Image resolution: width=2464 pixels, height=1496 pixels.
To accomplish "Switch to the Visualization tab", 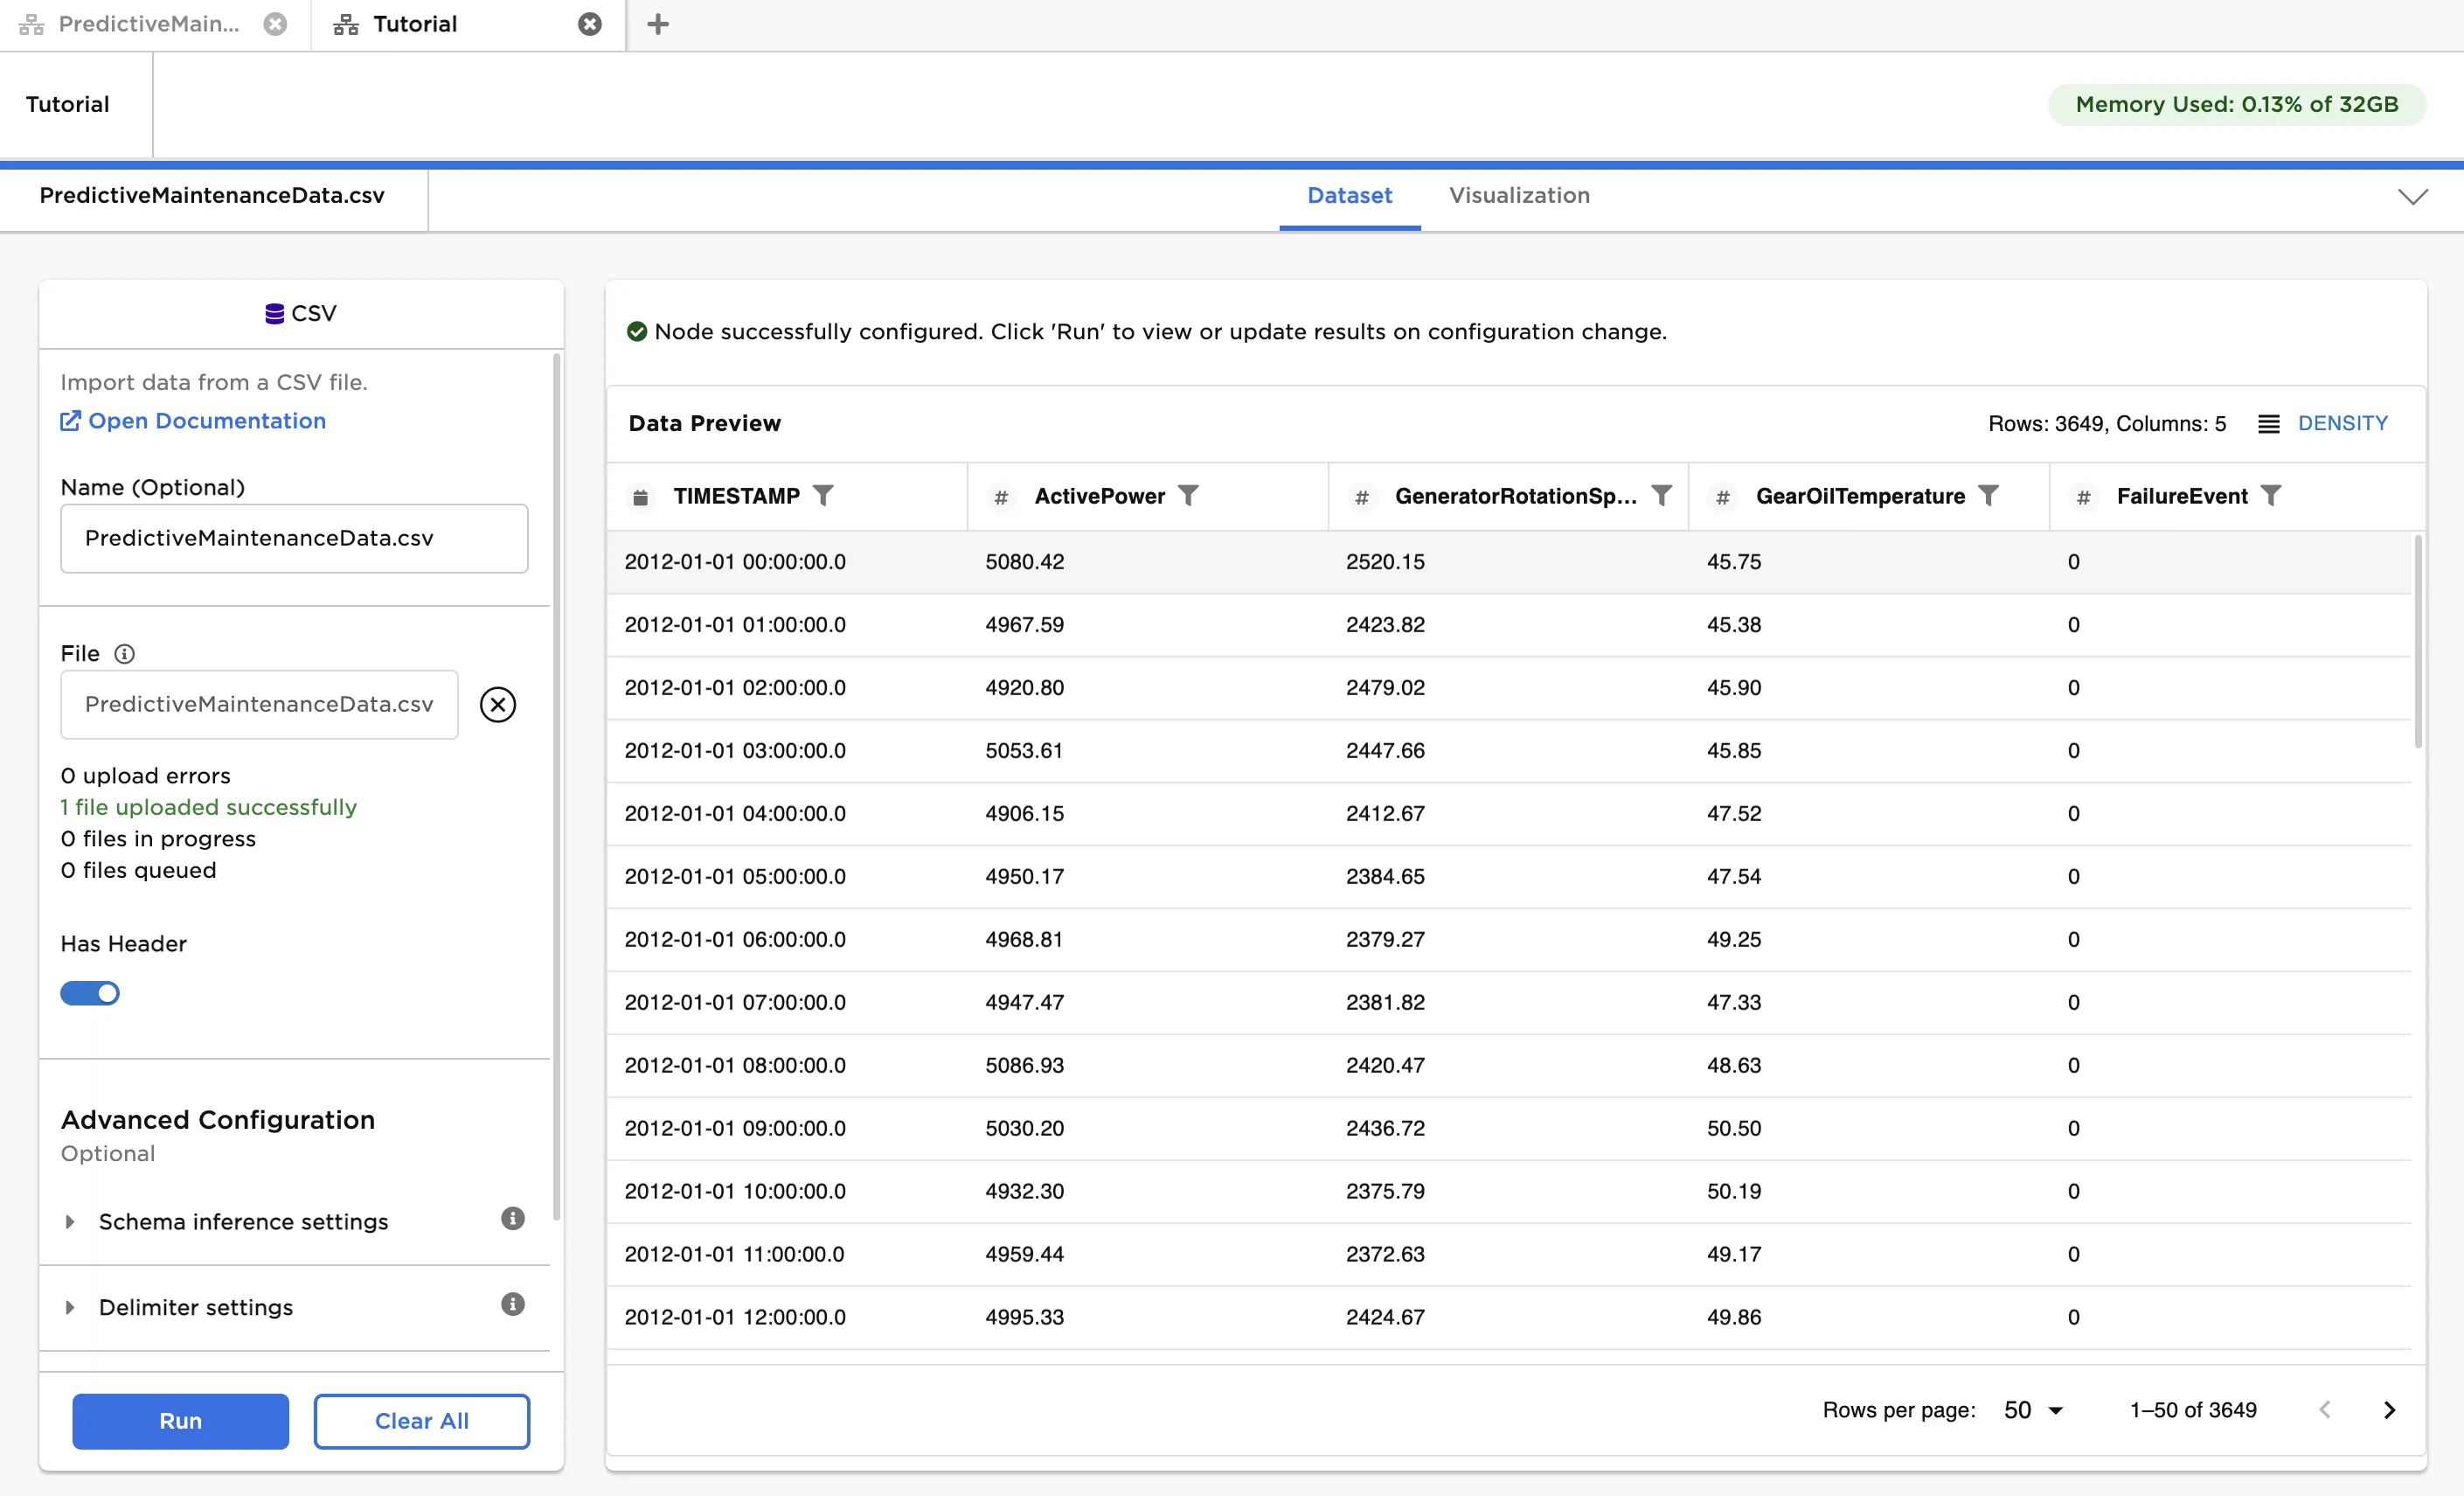I will click(x=1519, y=196).
